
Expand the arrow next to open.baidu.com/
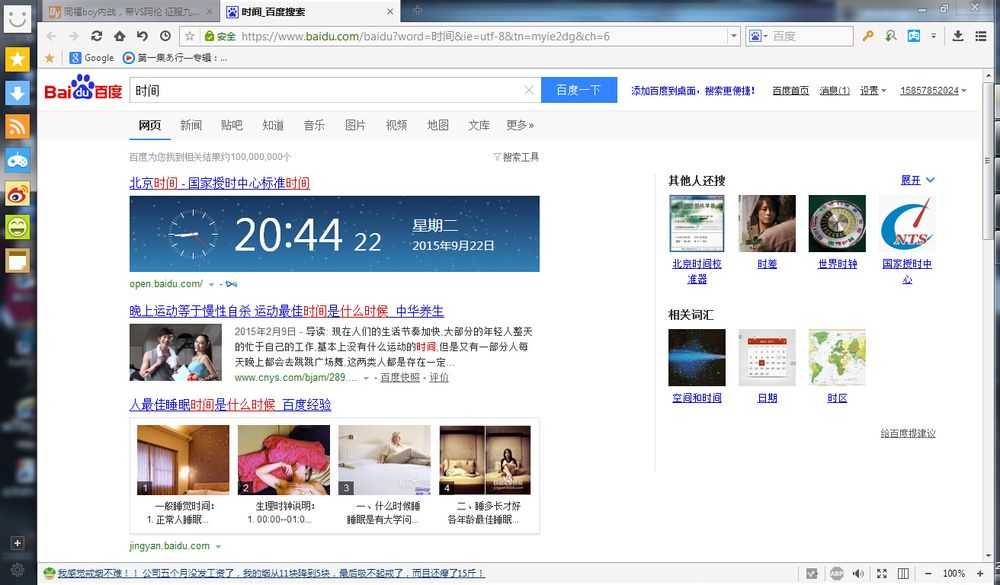(x=211, y=284)
